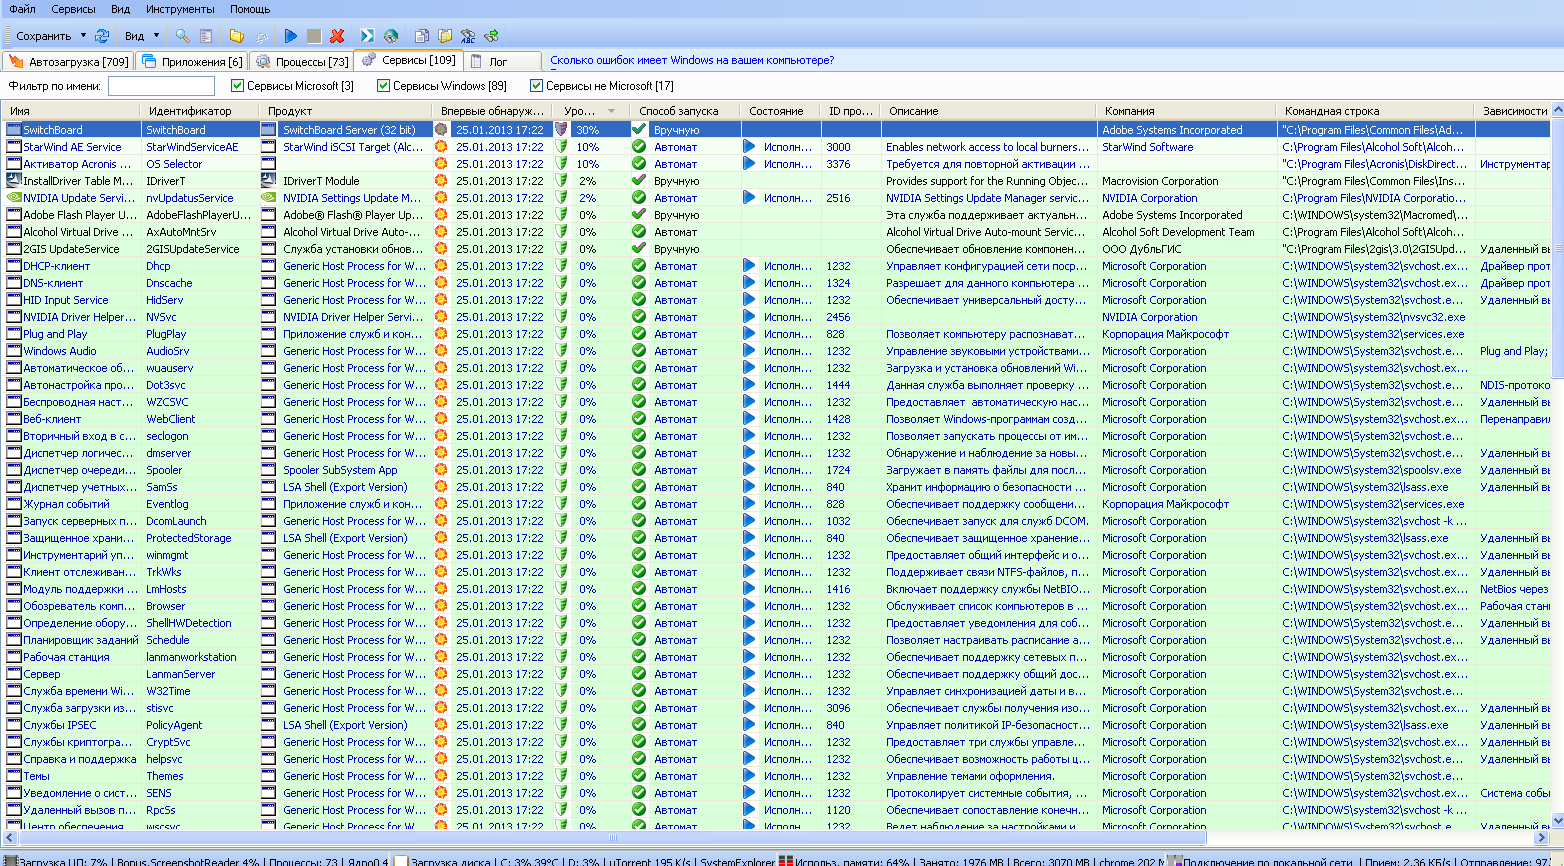Image resolution: width=1564 pixels, height=866 pixels.
Task: Open the Сервисы menu in menu bar
Action: click(x=73, y=9)
